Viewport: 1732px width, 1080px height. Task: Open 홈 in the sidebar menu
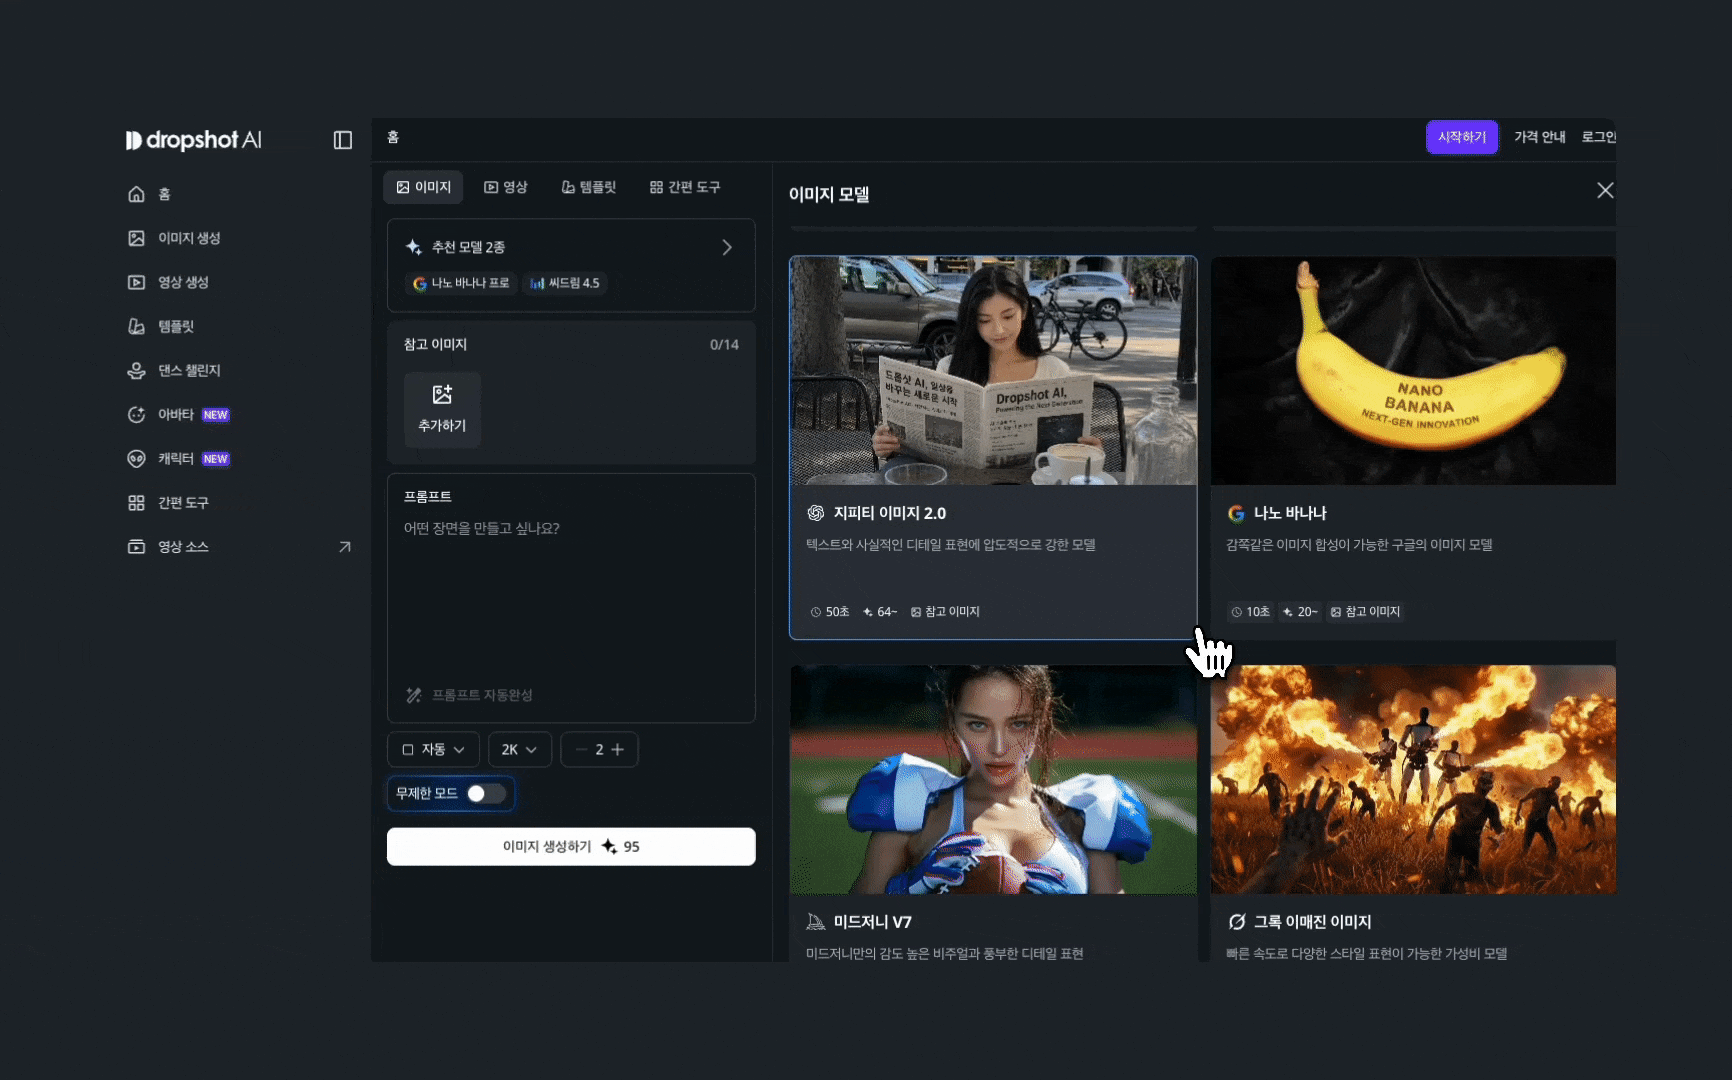pyautogui.click(x=164, y=194)
